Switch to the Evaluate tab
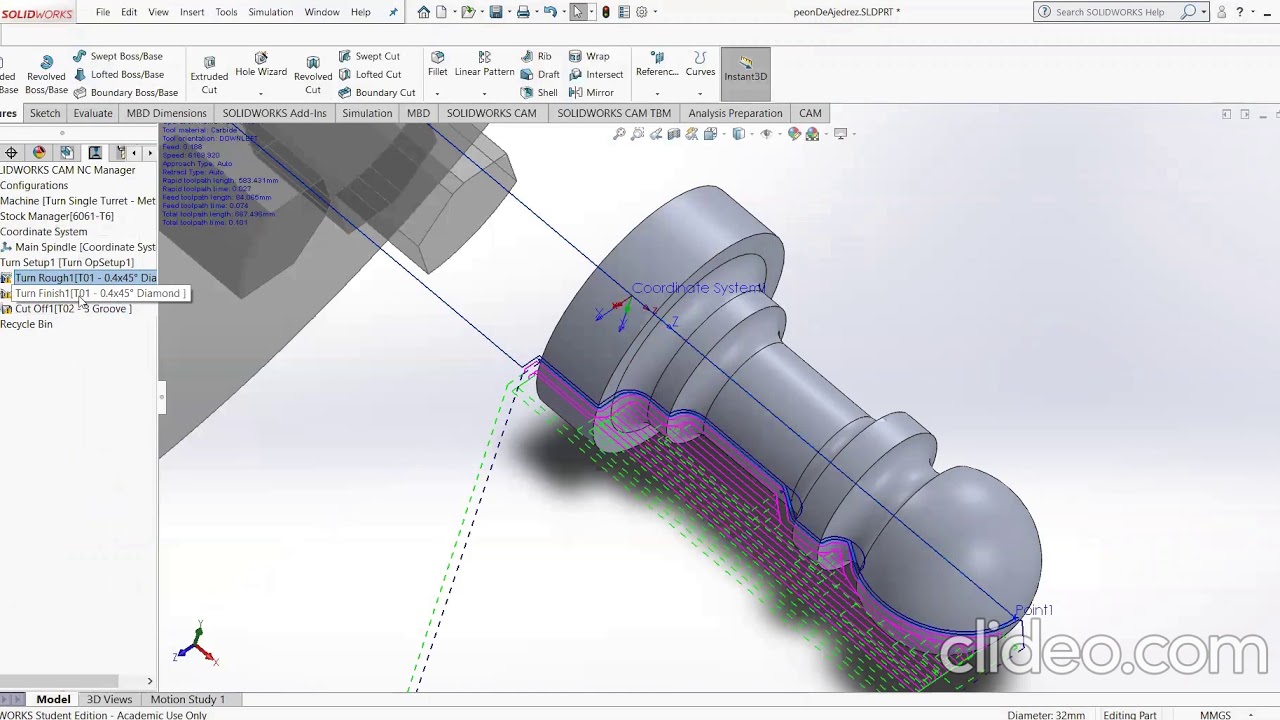The image size is (1280, 720). pyautogui.click(x=93, y=113)
